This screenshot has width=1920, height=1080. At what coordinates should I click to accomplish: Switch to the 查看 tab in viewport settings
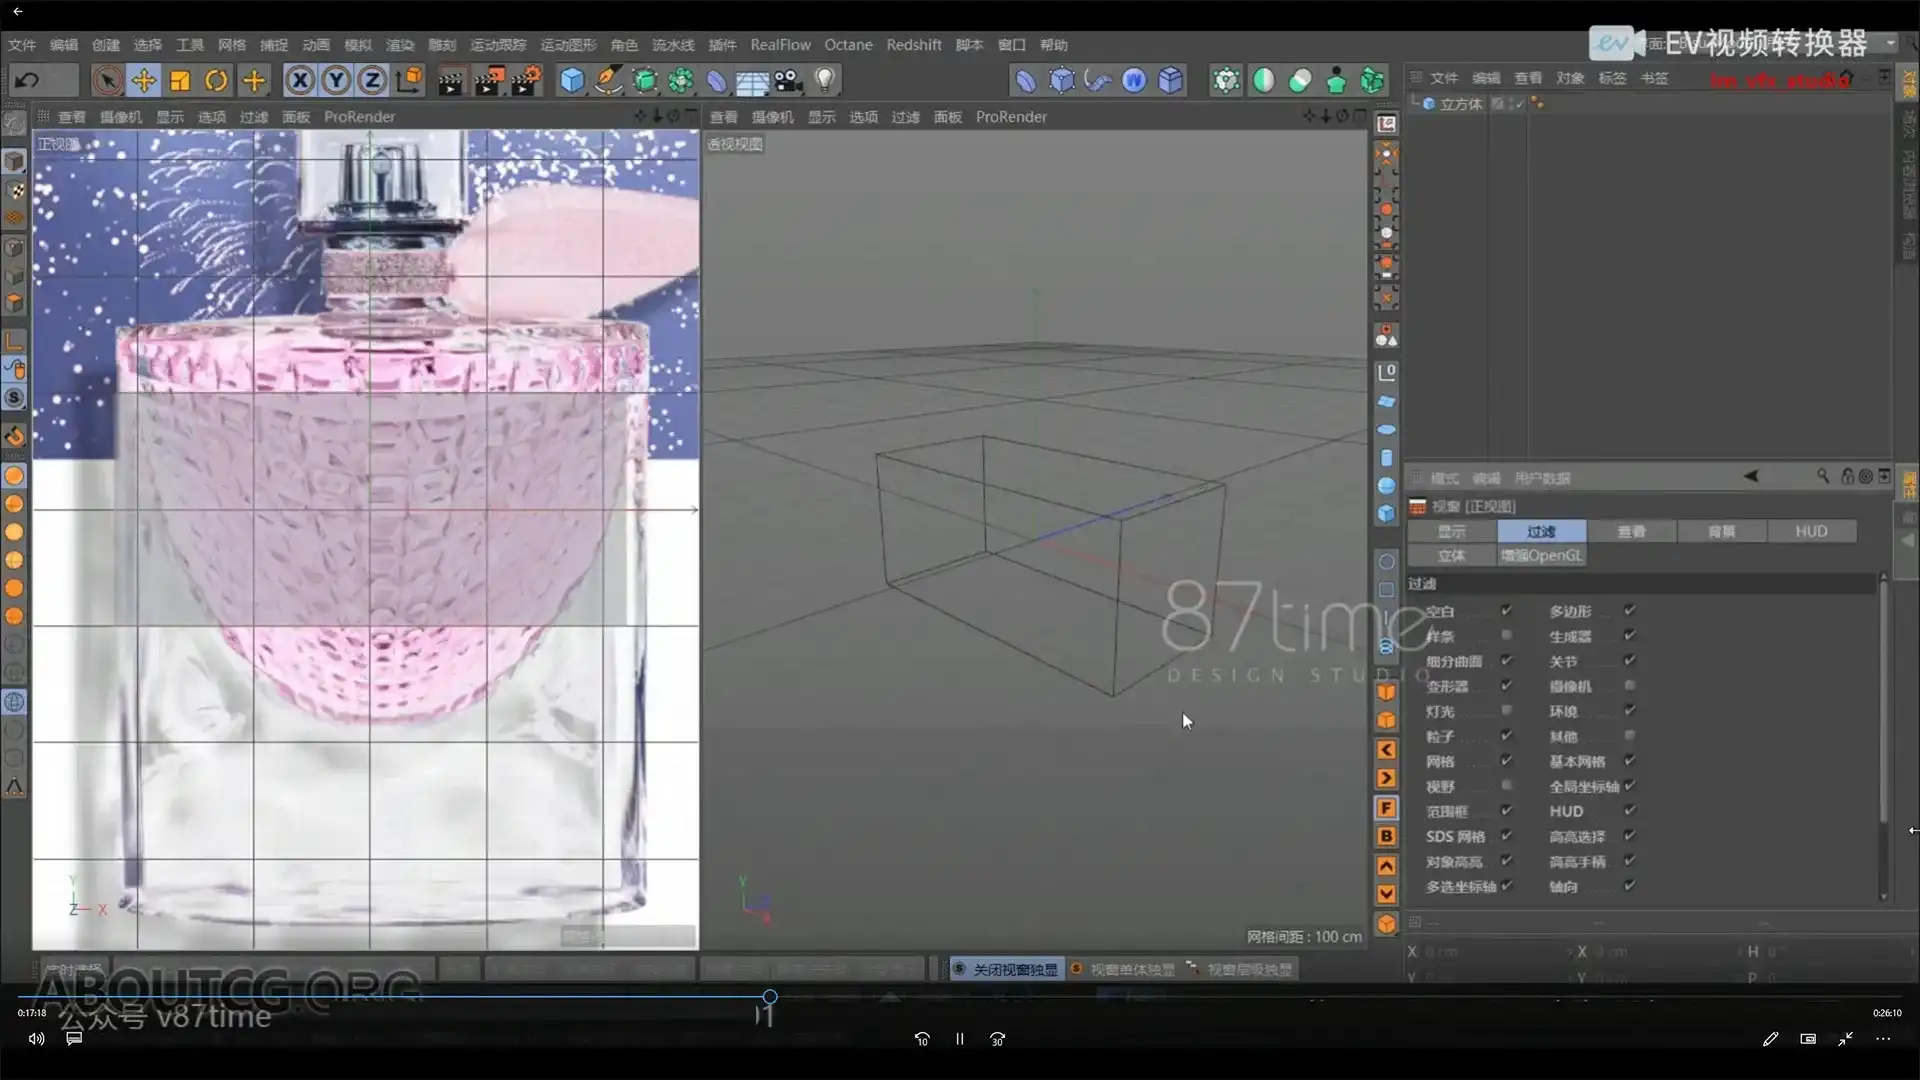pyautogui.click(x=1632, y=531)
